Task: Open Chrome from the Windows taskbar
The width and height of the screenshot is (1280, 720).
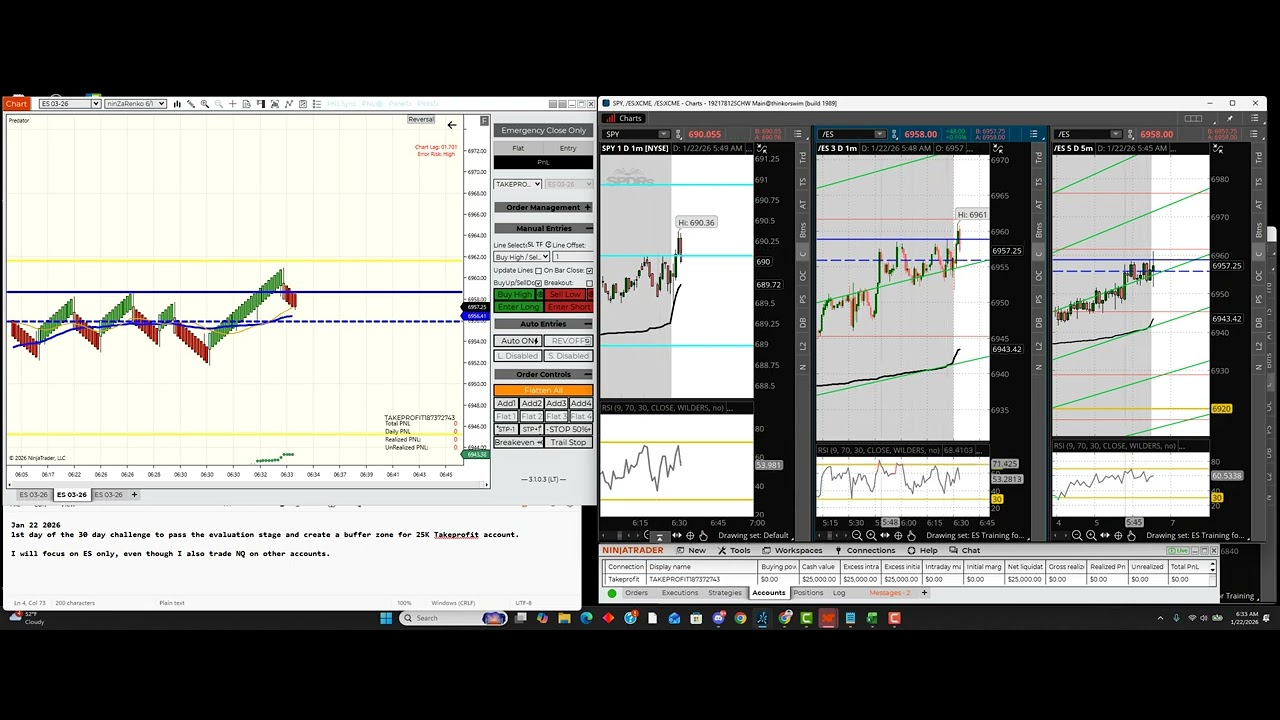Action: [740, 618]
